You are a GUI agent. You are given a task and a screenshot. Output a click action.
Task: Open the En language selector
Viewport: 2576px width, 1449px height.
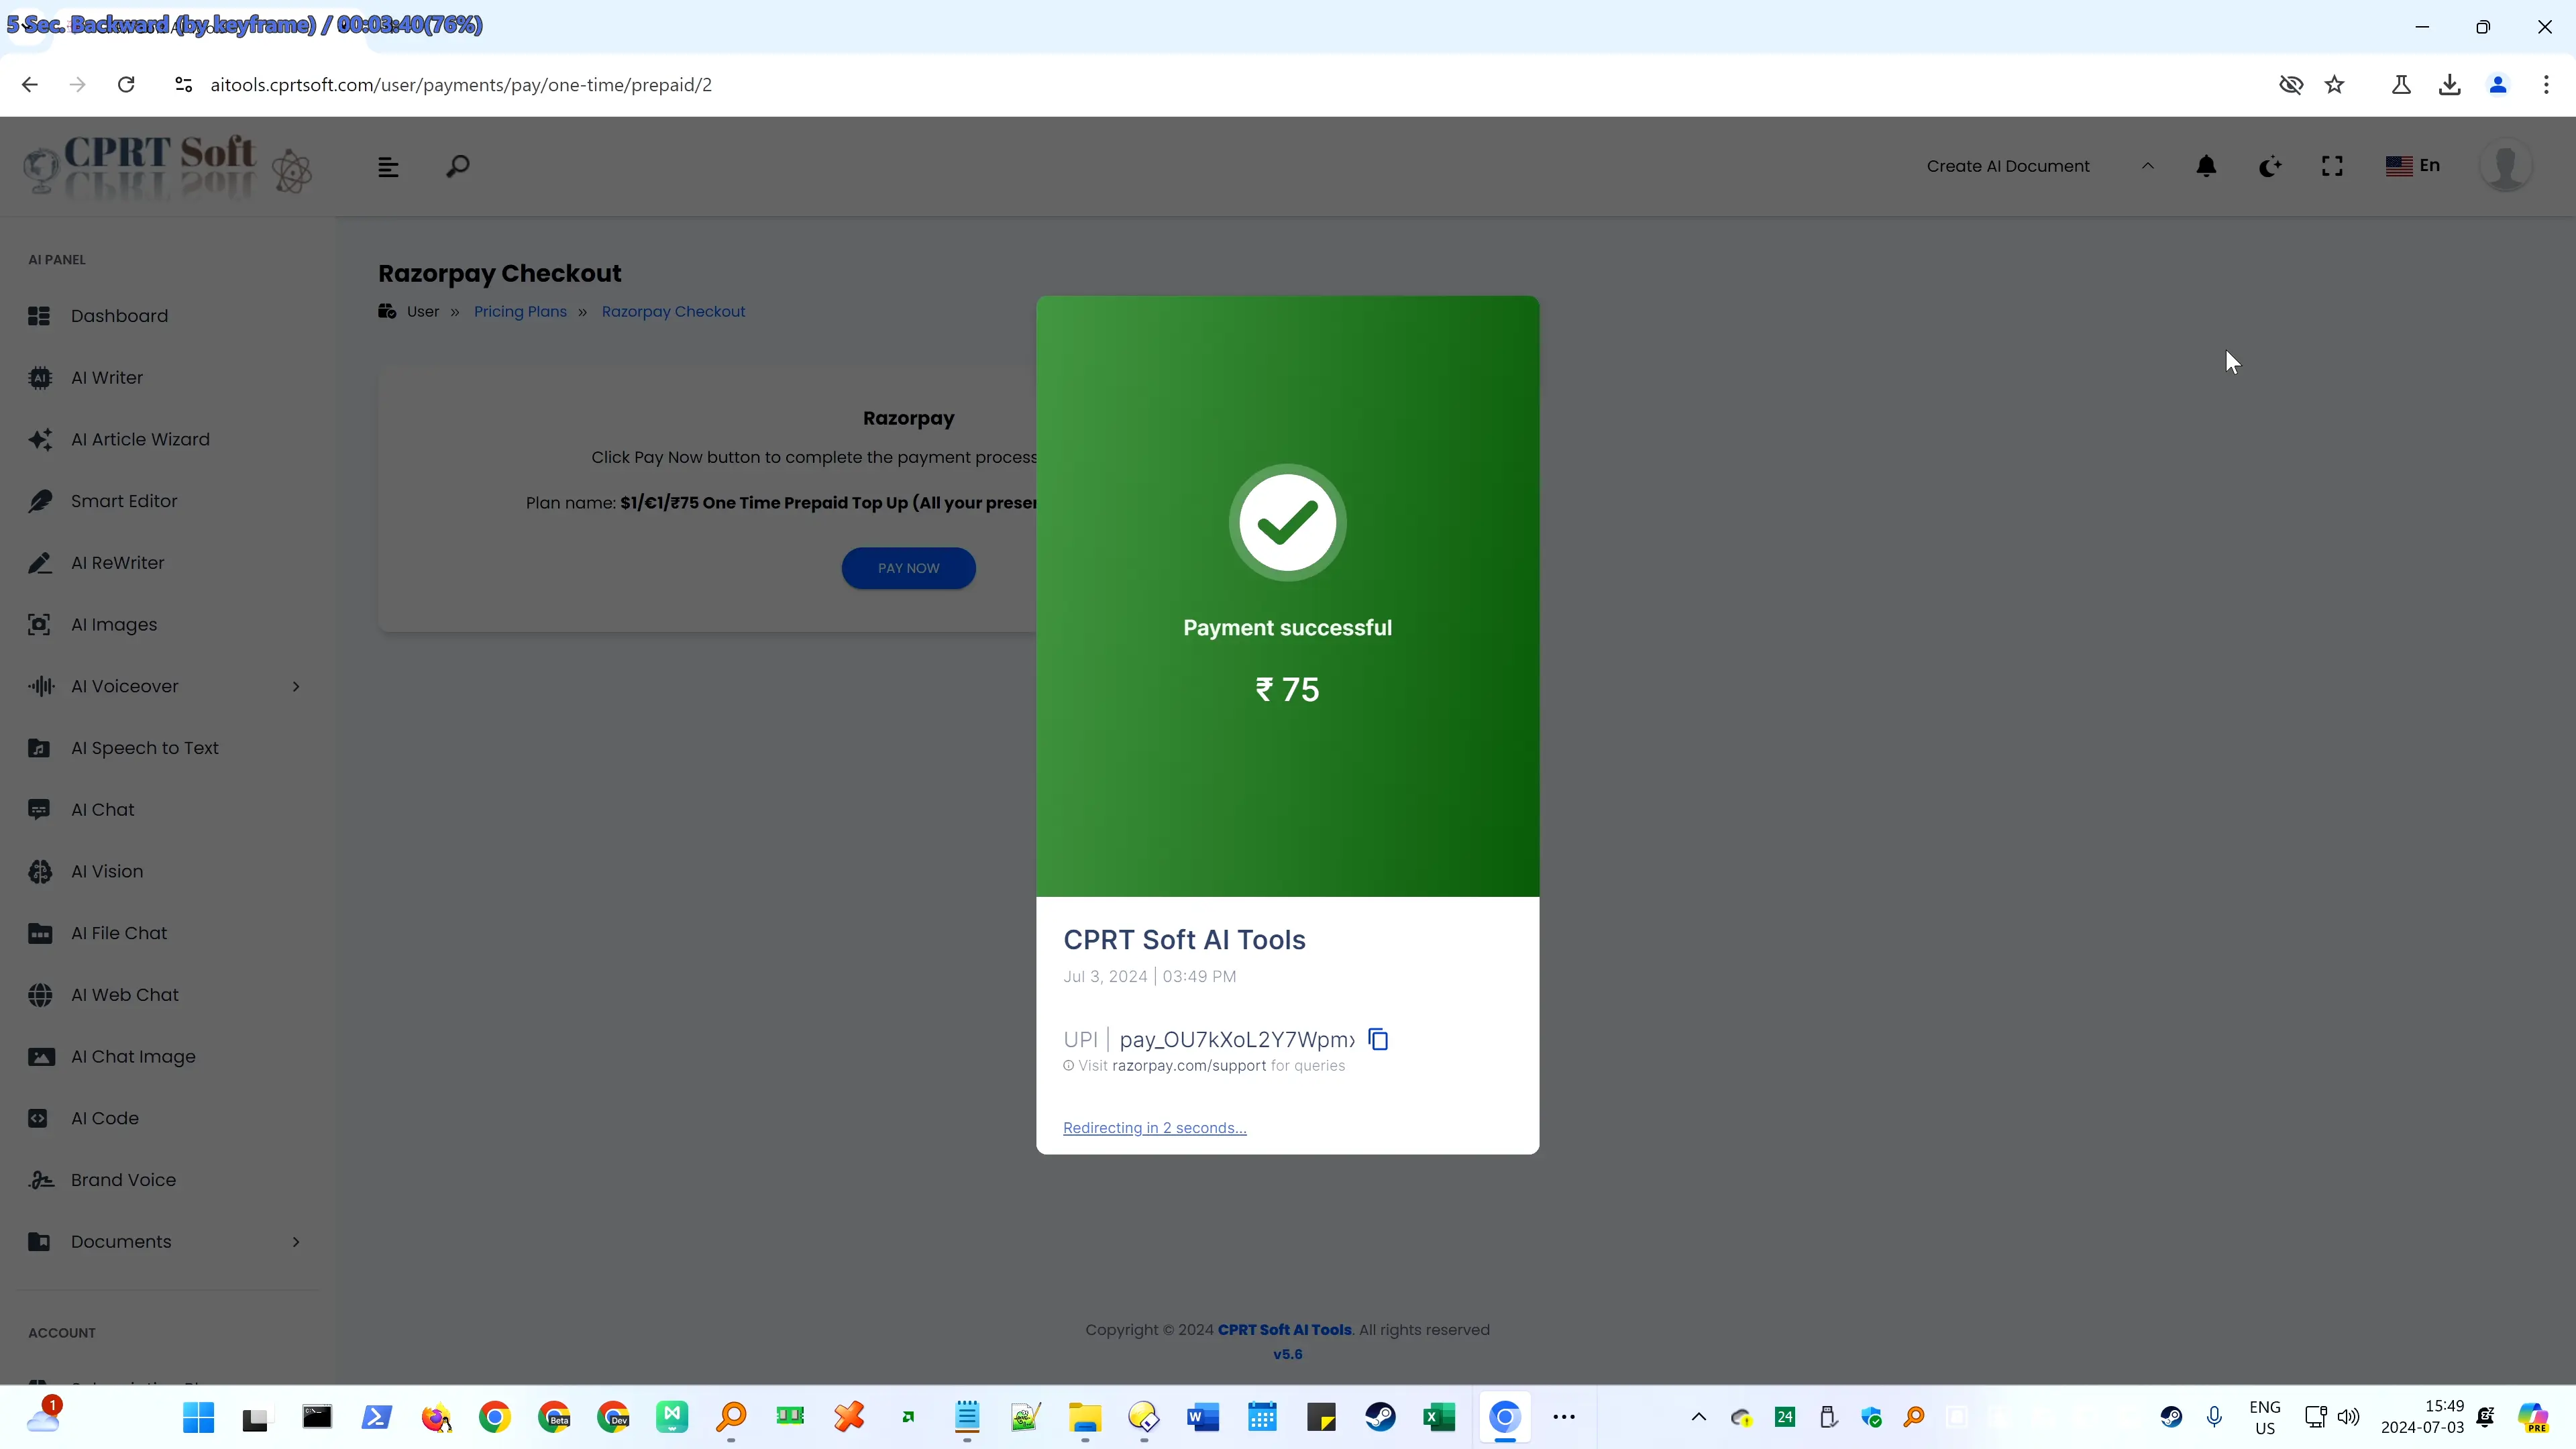pyautogui.click(x=2413, y=166)
